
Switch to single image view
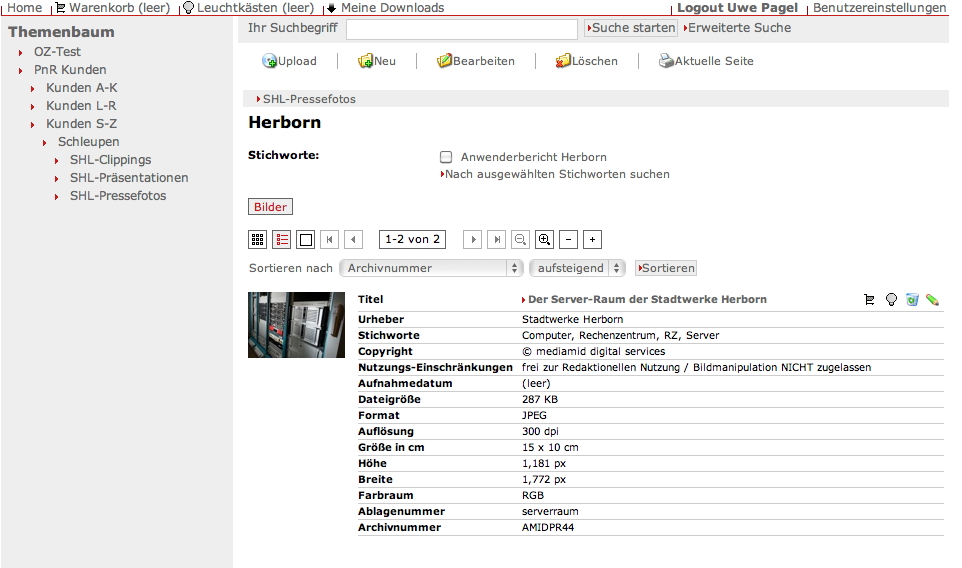[306, 240]
